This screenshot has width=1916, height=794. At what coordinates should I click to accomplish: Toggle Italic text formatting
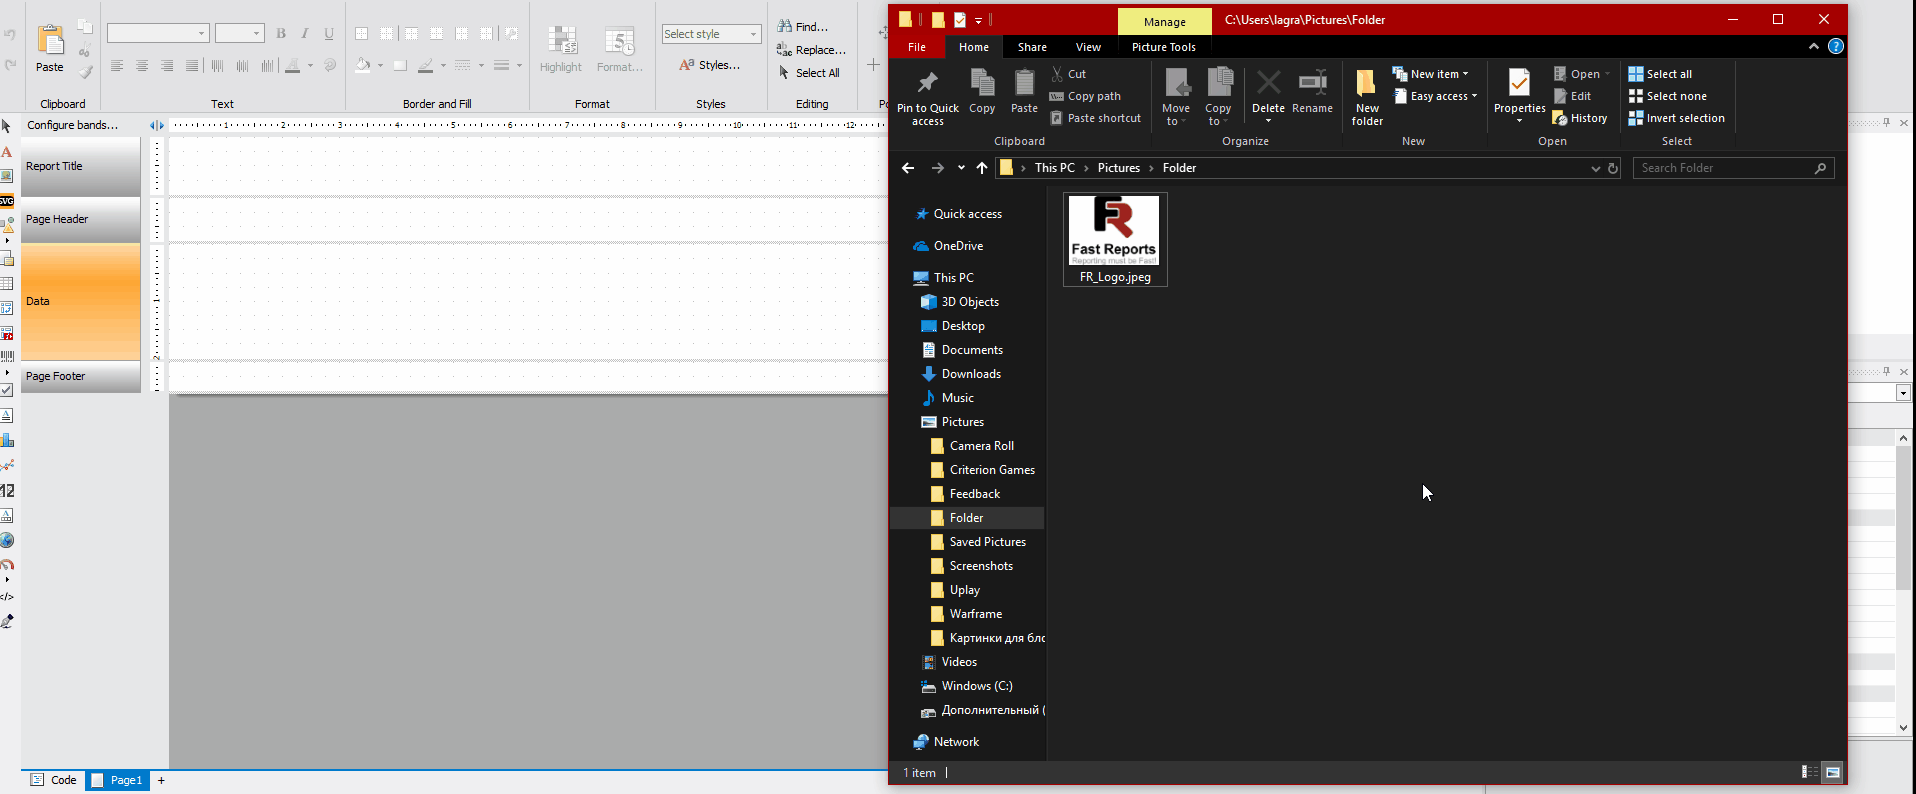305,34
